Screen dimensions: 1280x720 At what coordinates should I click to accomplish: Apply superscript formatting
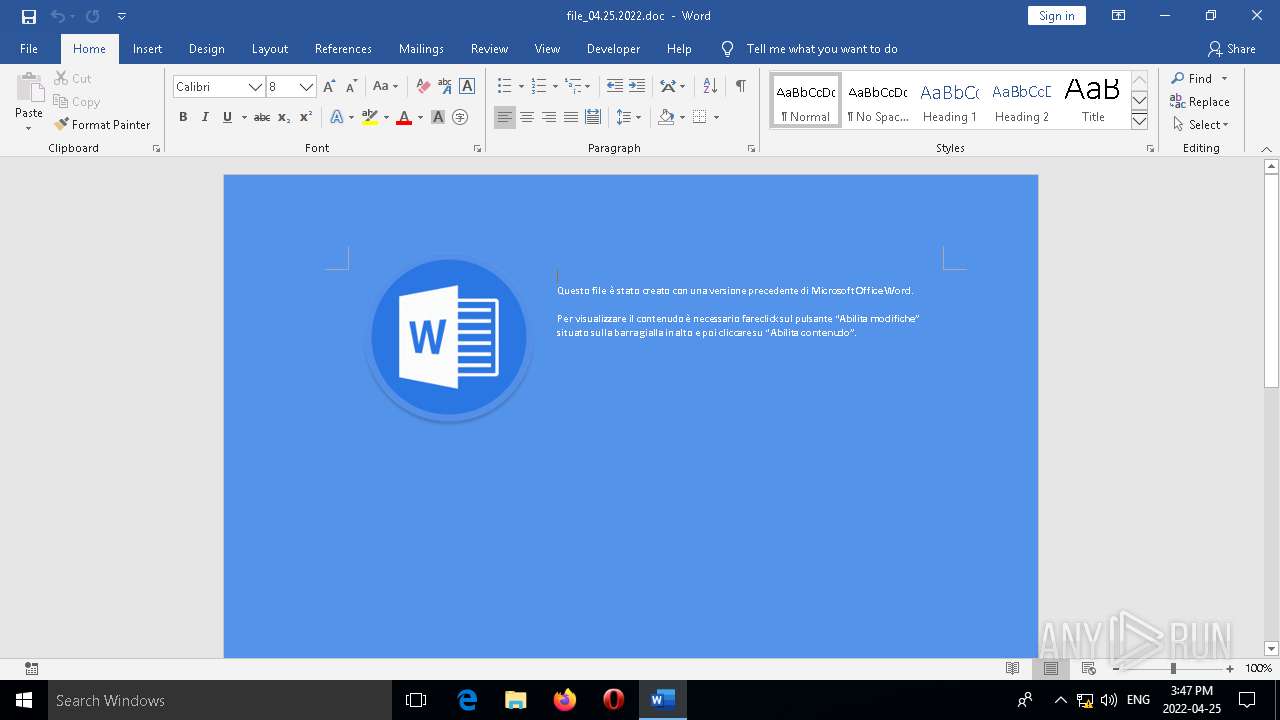click(x=306, y=117)
